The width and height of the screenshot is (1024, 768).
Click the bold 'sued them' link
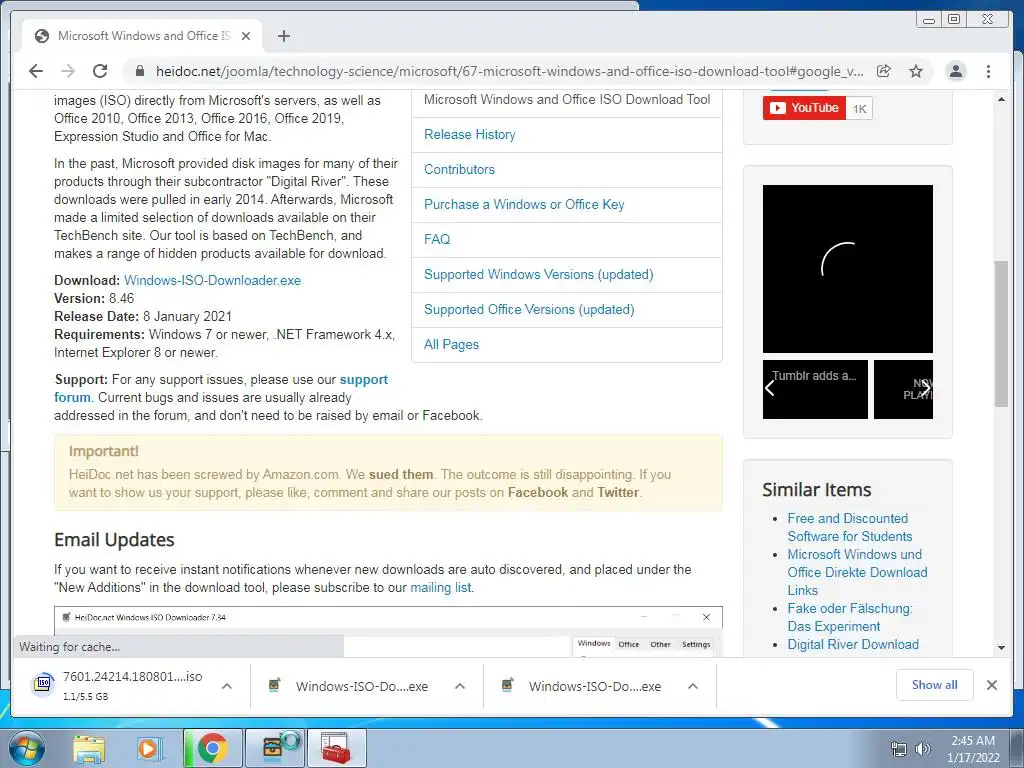(x=401, y=474)
